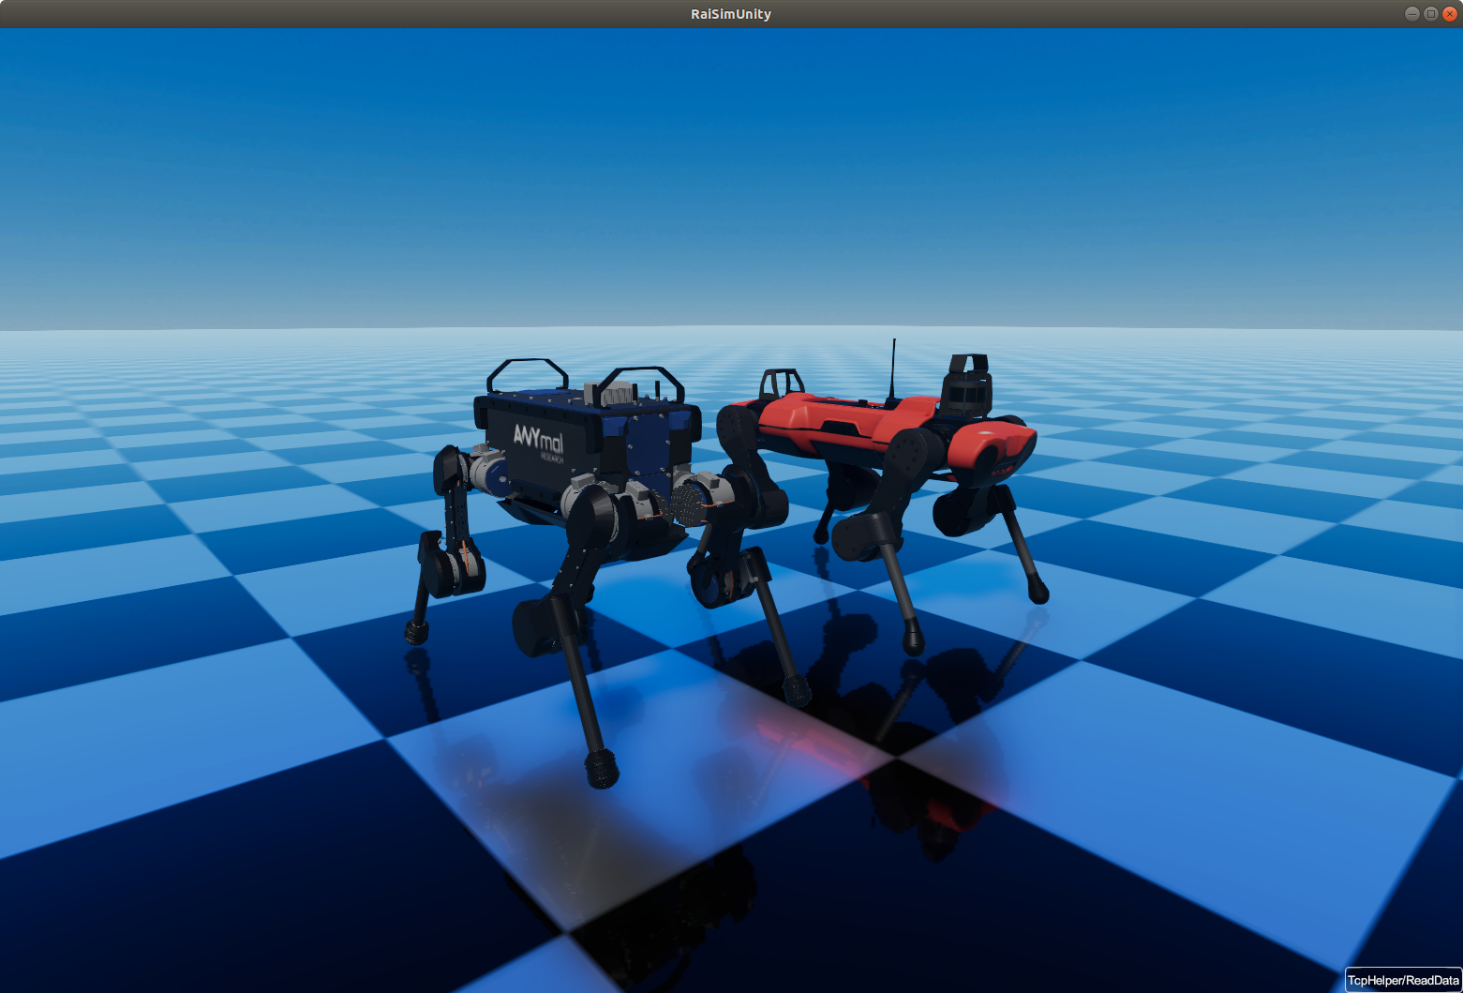This screenshot has height=993, width=1463.
Task: Close the RaiSimUnity window
Action: pos(1449,14)
